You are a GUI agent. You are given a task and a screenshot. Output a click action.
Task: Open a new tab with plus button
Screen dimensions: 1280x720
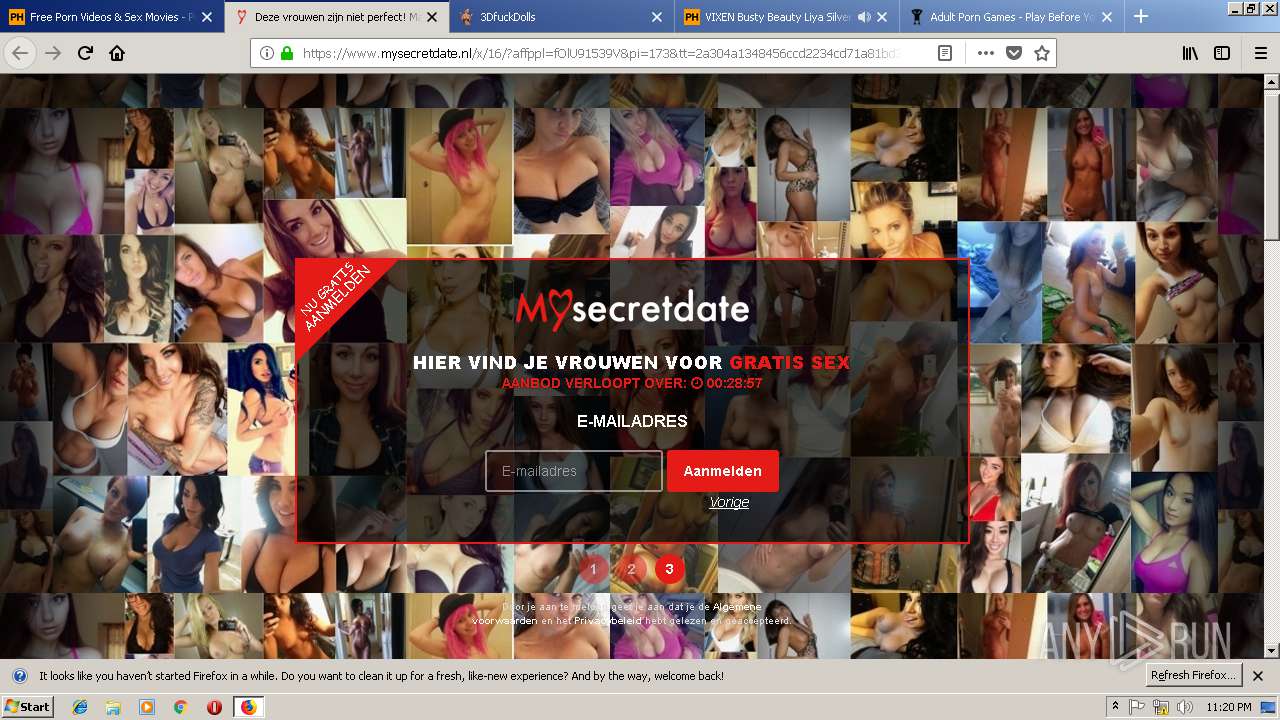[1141, 17]
